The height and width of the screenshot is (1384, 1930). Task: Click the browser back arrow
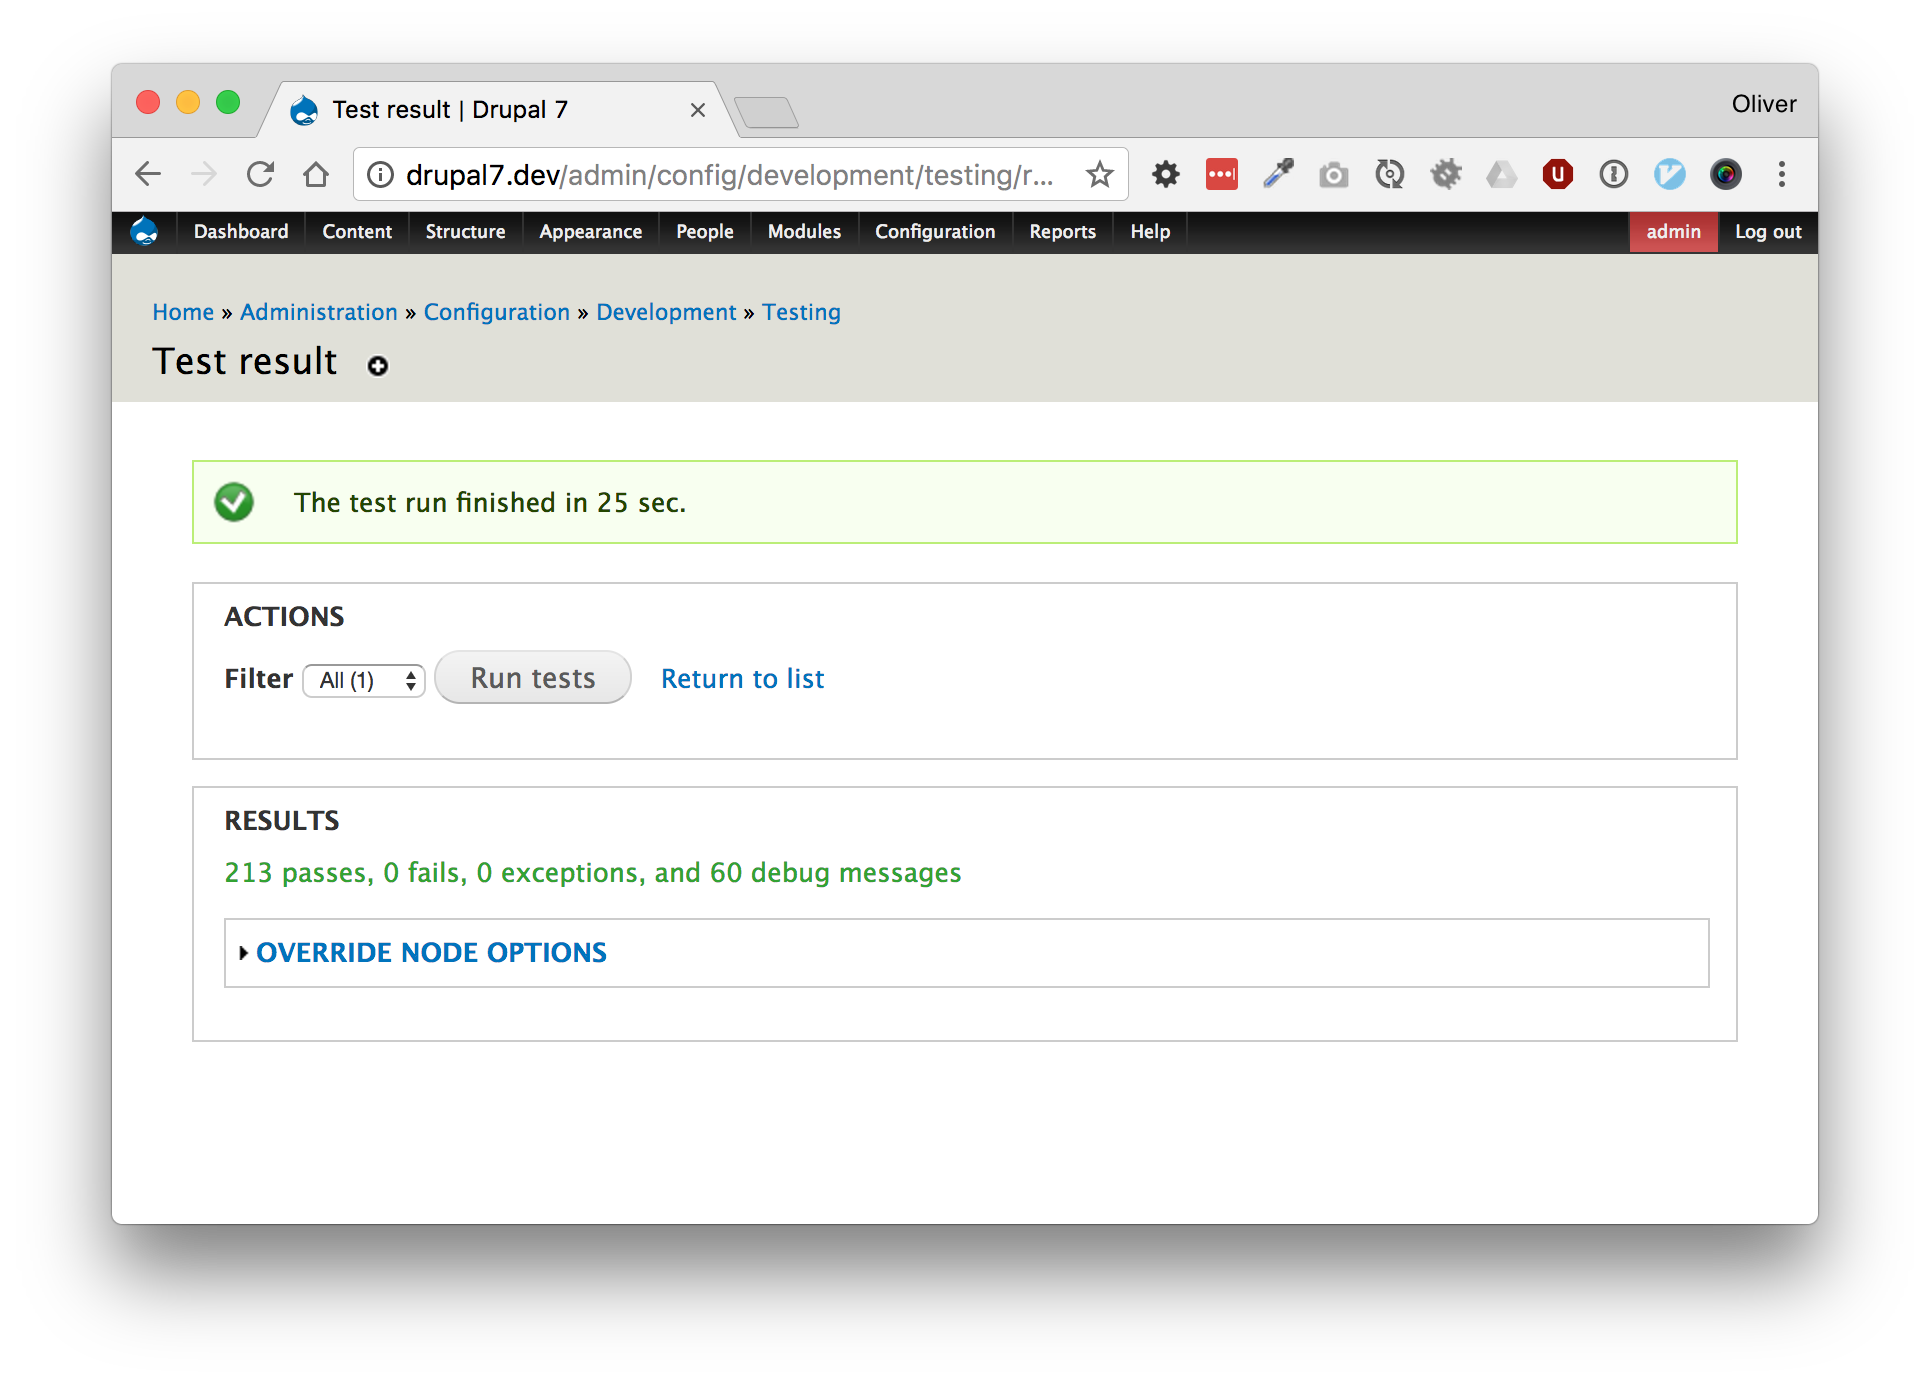point(148,175)
